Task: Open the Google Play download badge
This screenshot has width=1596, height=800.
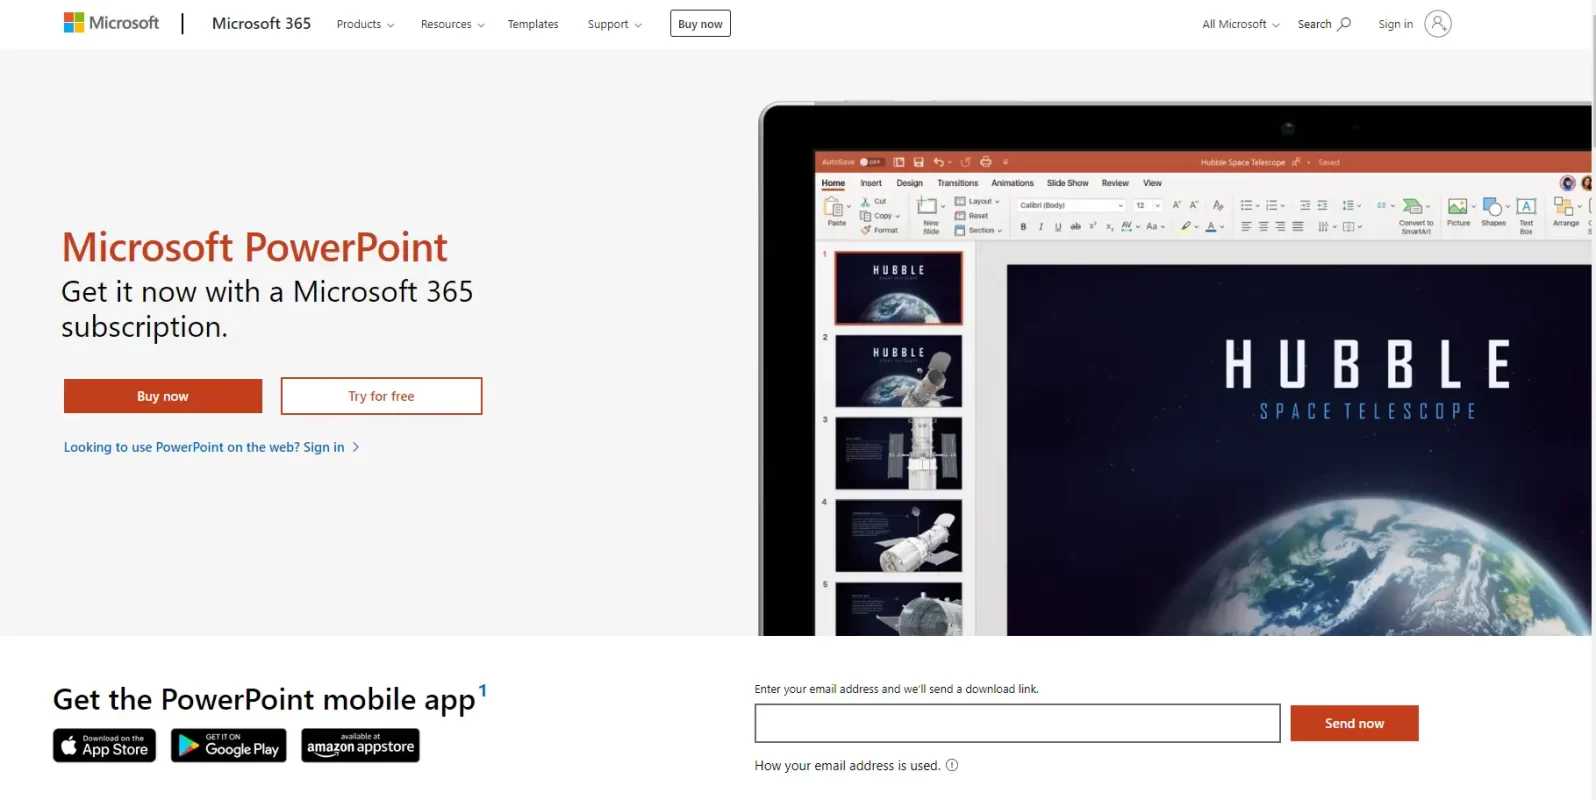Action: coord(228,746)
